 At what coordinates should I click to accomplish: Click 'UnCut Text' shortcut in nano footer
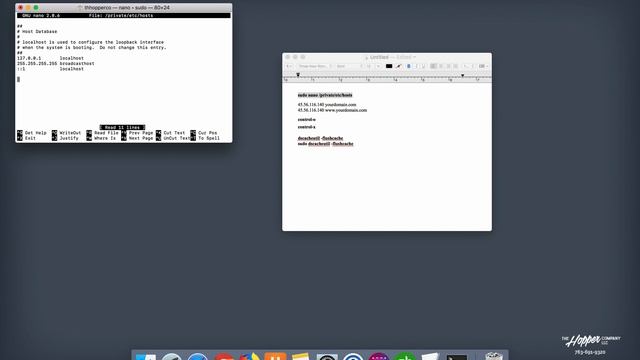tap(173, 138)
